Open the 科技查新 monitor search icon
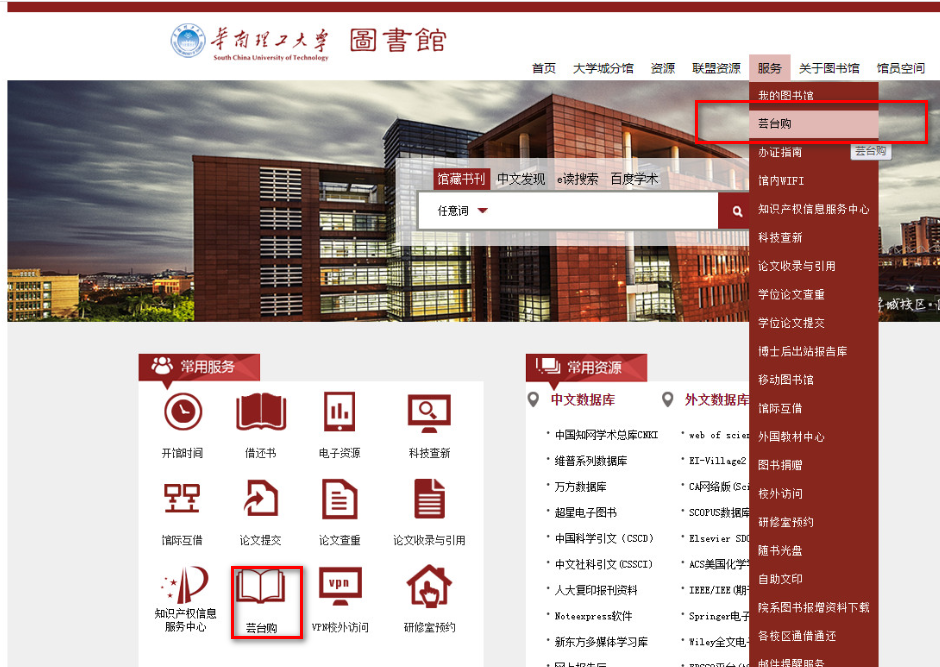 [429, 413]
